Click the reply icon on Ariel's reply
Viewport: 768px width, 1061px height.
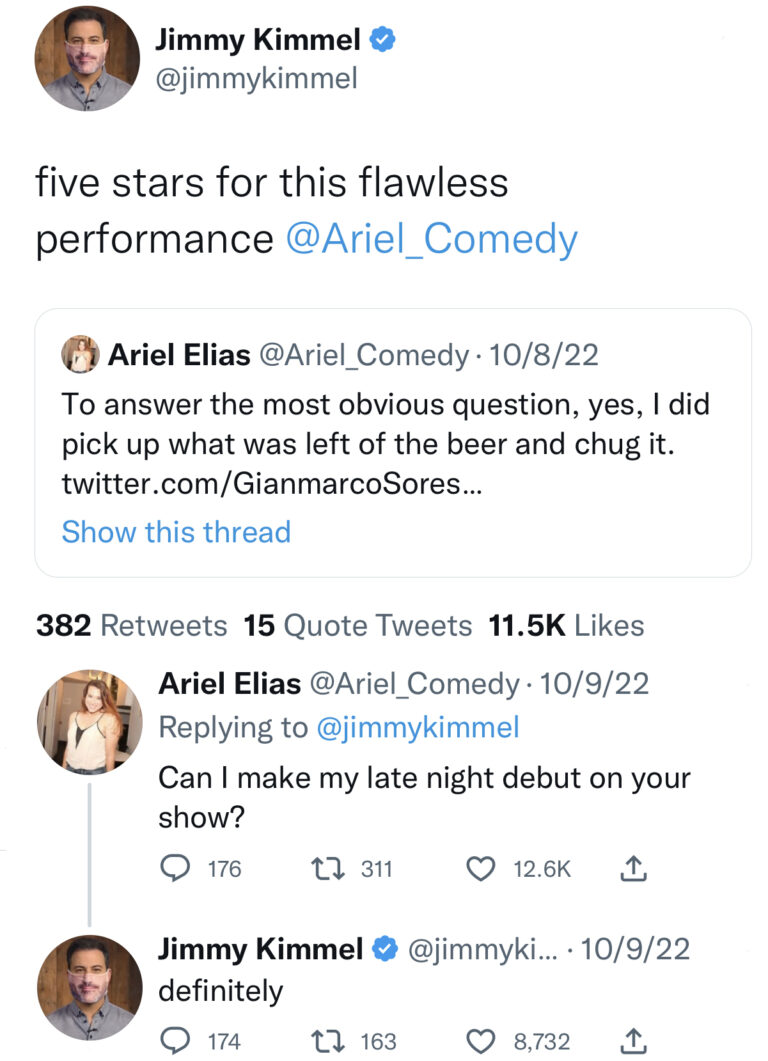click(178, 868)
